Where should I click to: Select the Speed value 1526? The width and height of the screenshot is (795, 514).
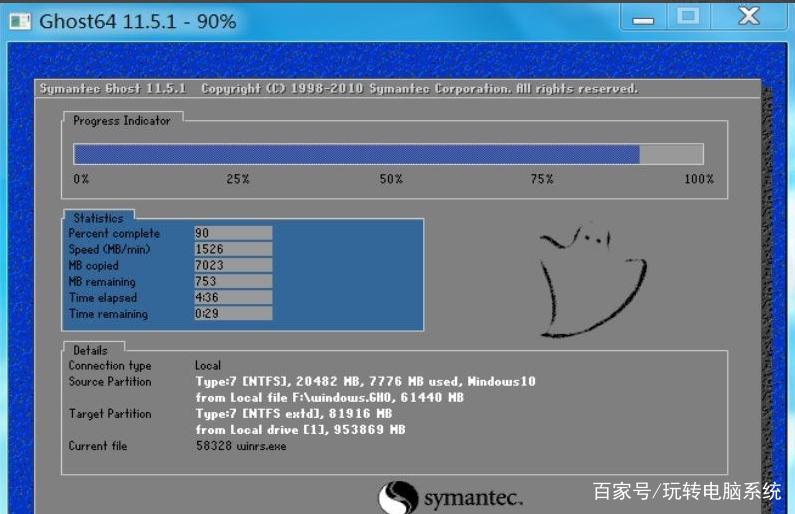[233, 249]
